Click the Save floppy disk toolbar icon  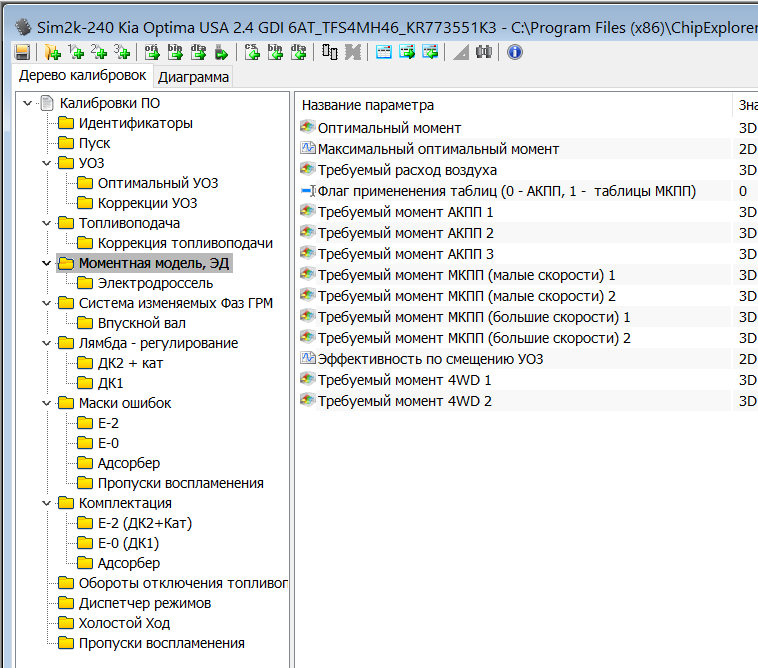22,52
